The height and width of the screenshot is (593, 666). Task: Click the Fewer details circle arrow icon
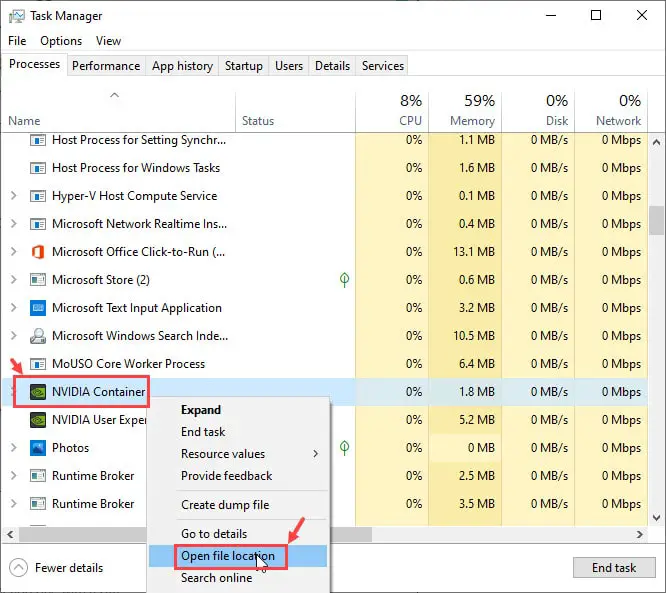point(18,568)
